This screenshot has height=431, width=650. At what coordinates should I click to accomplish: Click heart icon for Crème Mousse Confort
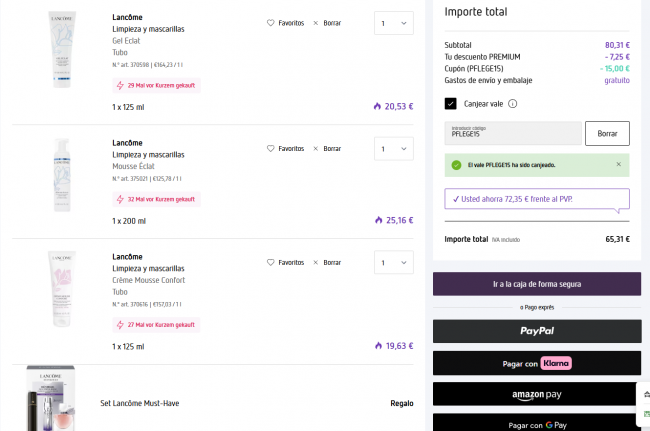click(270, 262)
